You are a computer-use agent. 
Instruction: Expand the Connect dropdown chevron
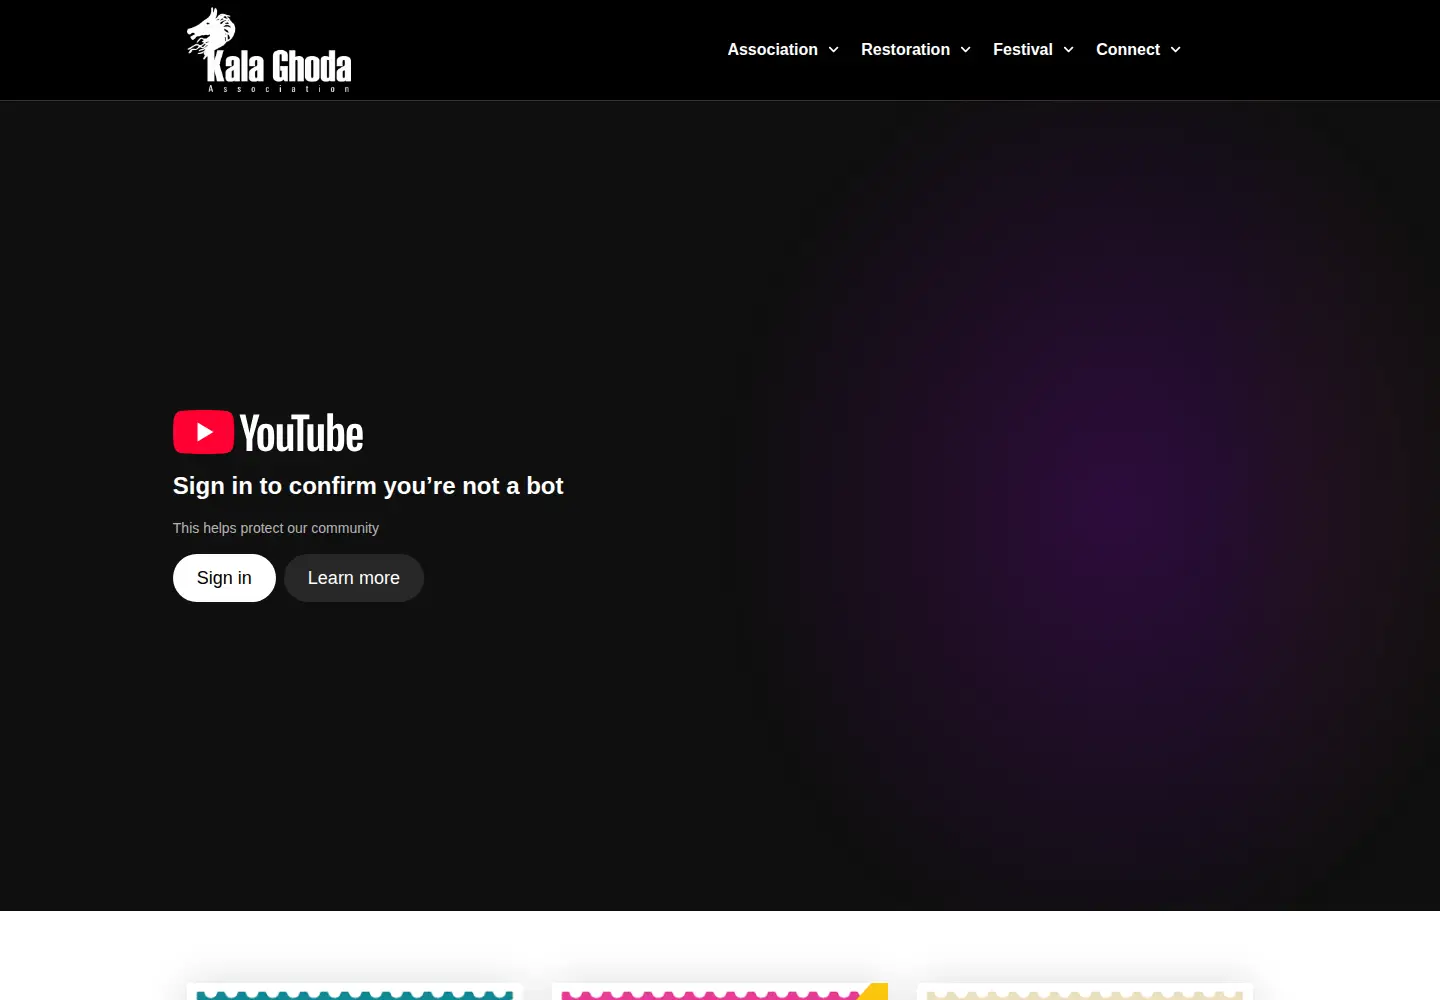[x=1175, y=50]
